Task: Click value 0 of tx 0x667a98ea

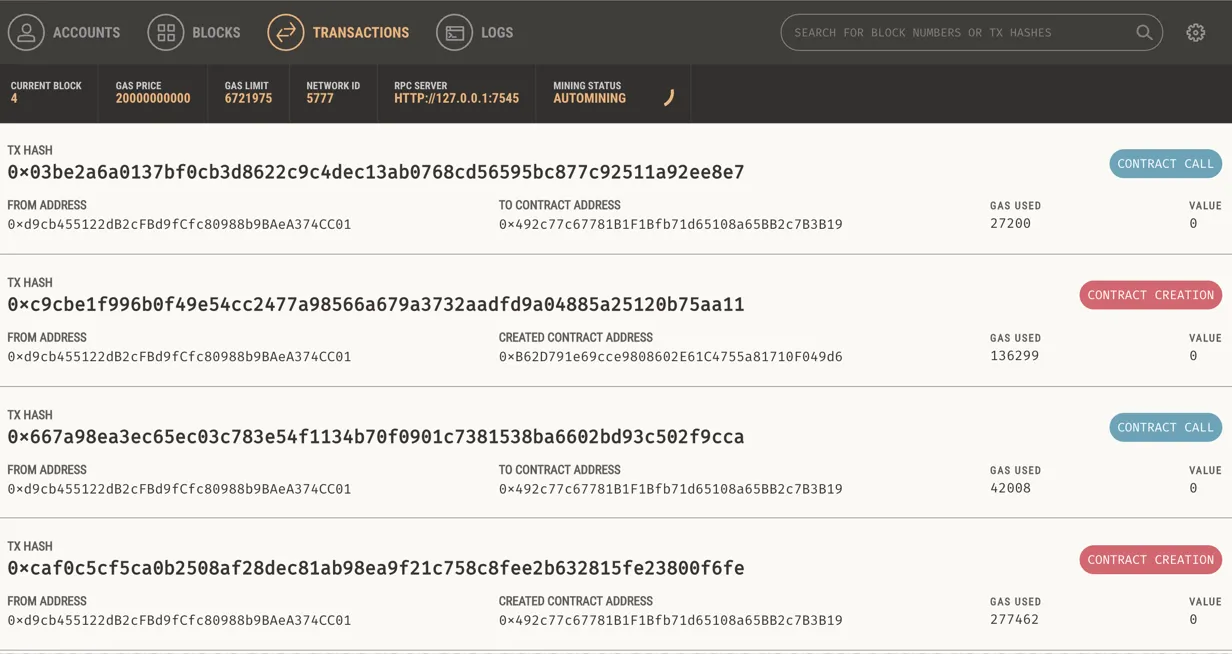Action: (1193, 488)
